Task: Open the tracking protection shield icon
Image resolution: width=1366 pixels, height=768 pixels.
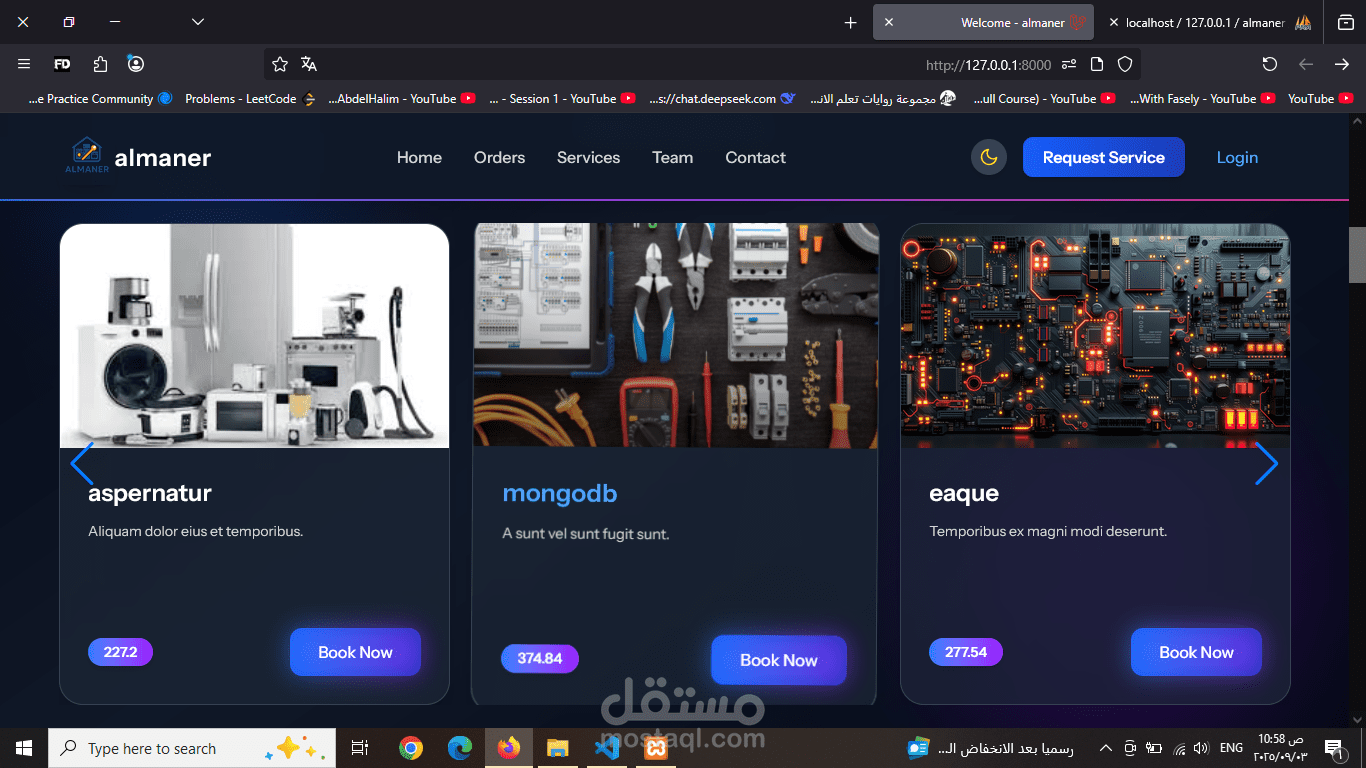Action: 1125,64
